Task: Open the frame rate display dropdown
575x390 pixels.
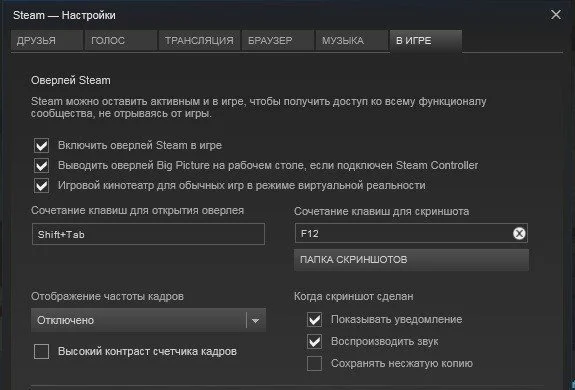Action: pyautogui.click(x=148, y=320)
